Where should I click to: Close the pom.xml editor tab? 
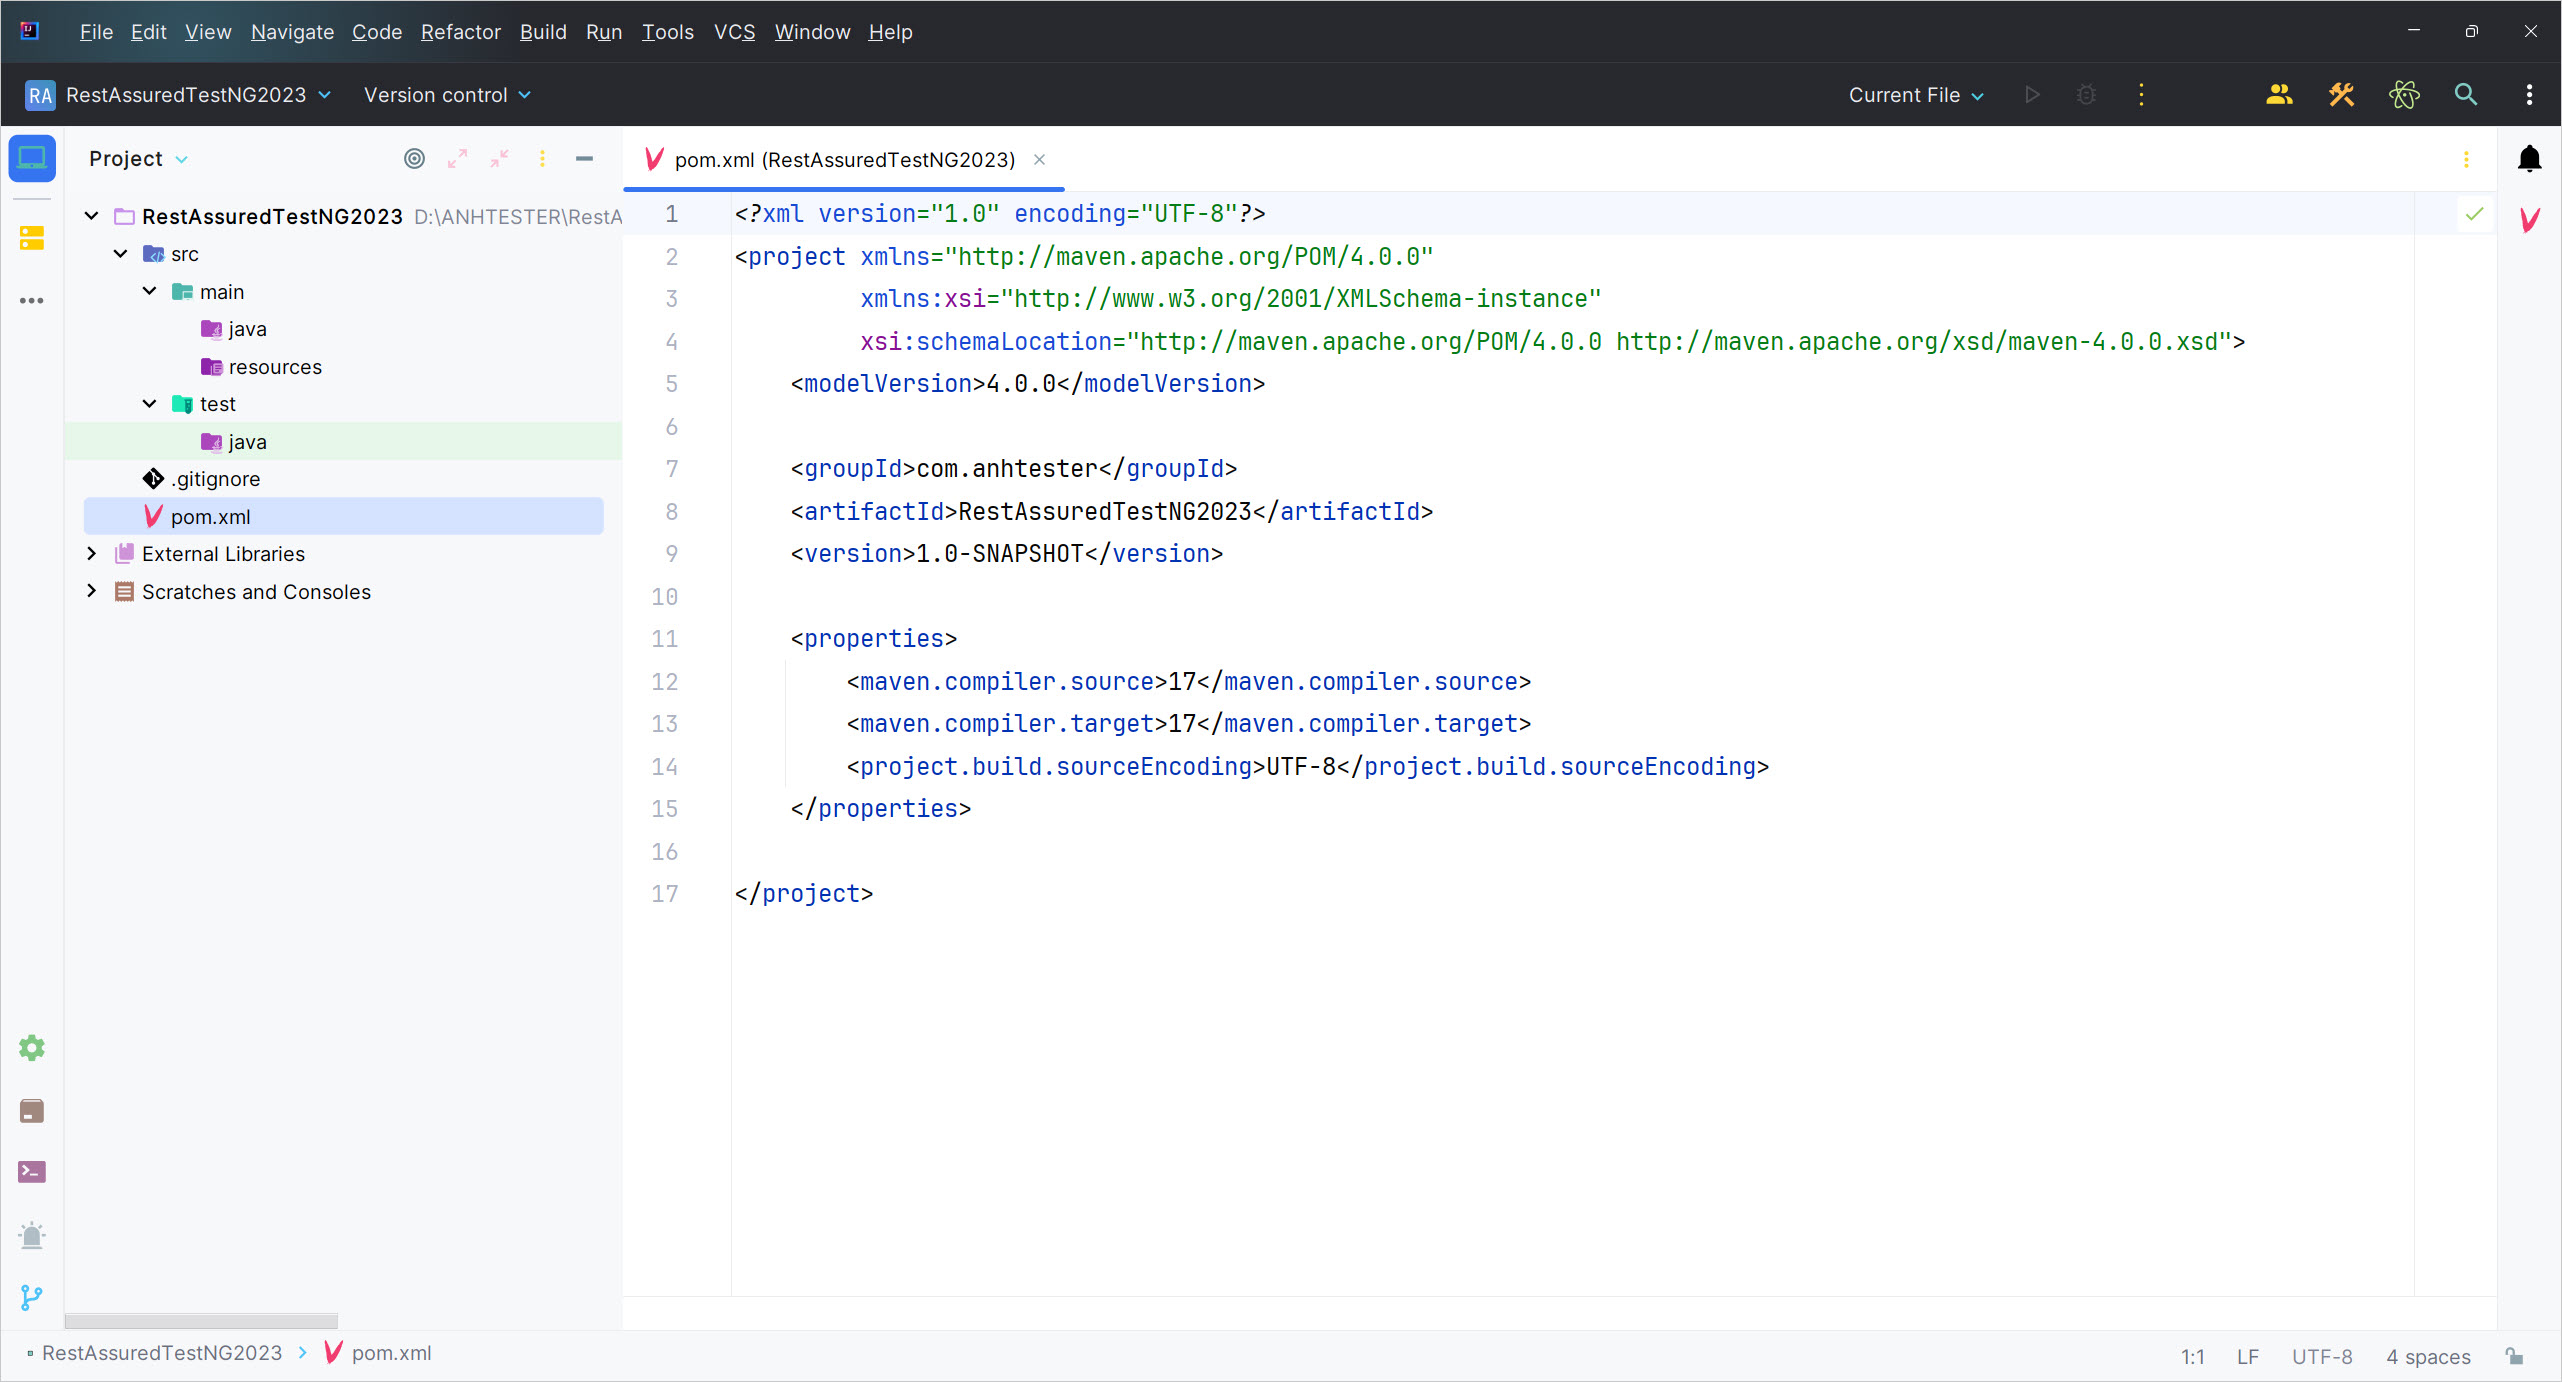pos(1039,159)
